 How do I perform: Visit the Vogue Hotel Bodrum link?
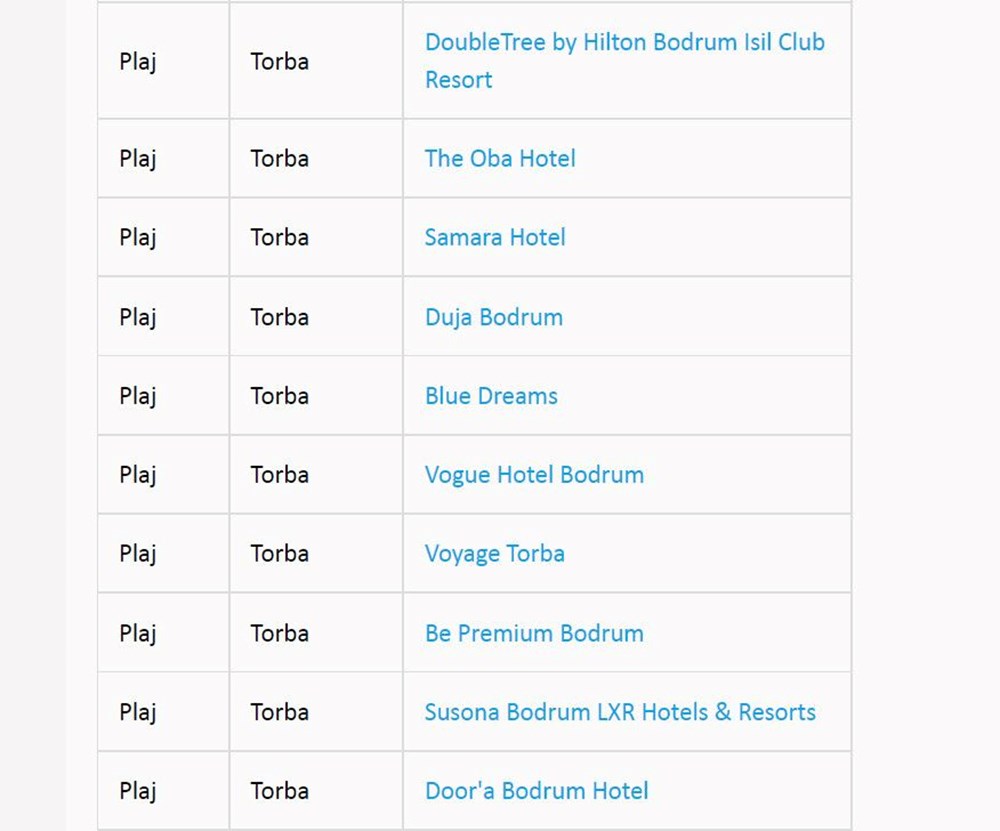pos(534,475)
